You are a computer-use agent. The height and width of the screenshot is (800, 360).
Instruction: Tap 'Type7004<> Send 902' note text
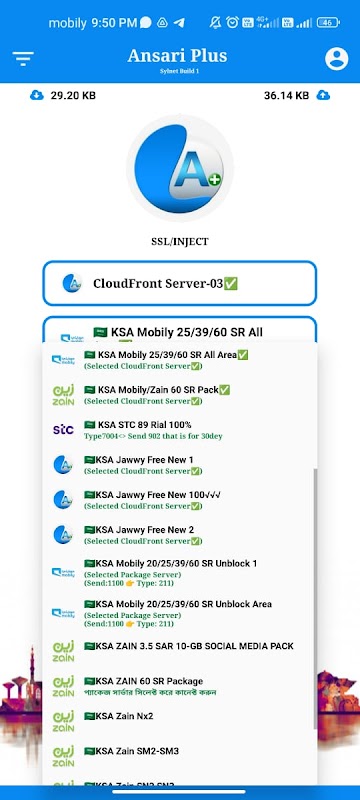click(x=153, y=436)
